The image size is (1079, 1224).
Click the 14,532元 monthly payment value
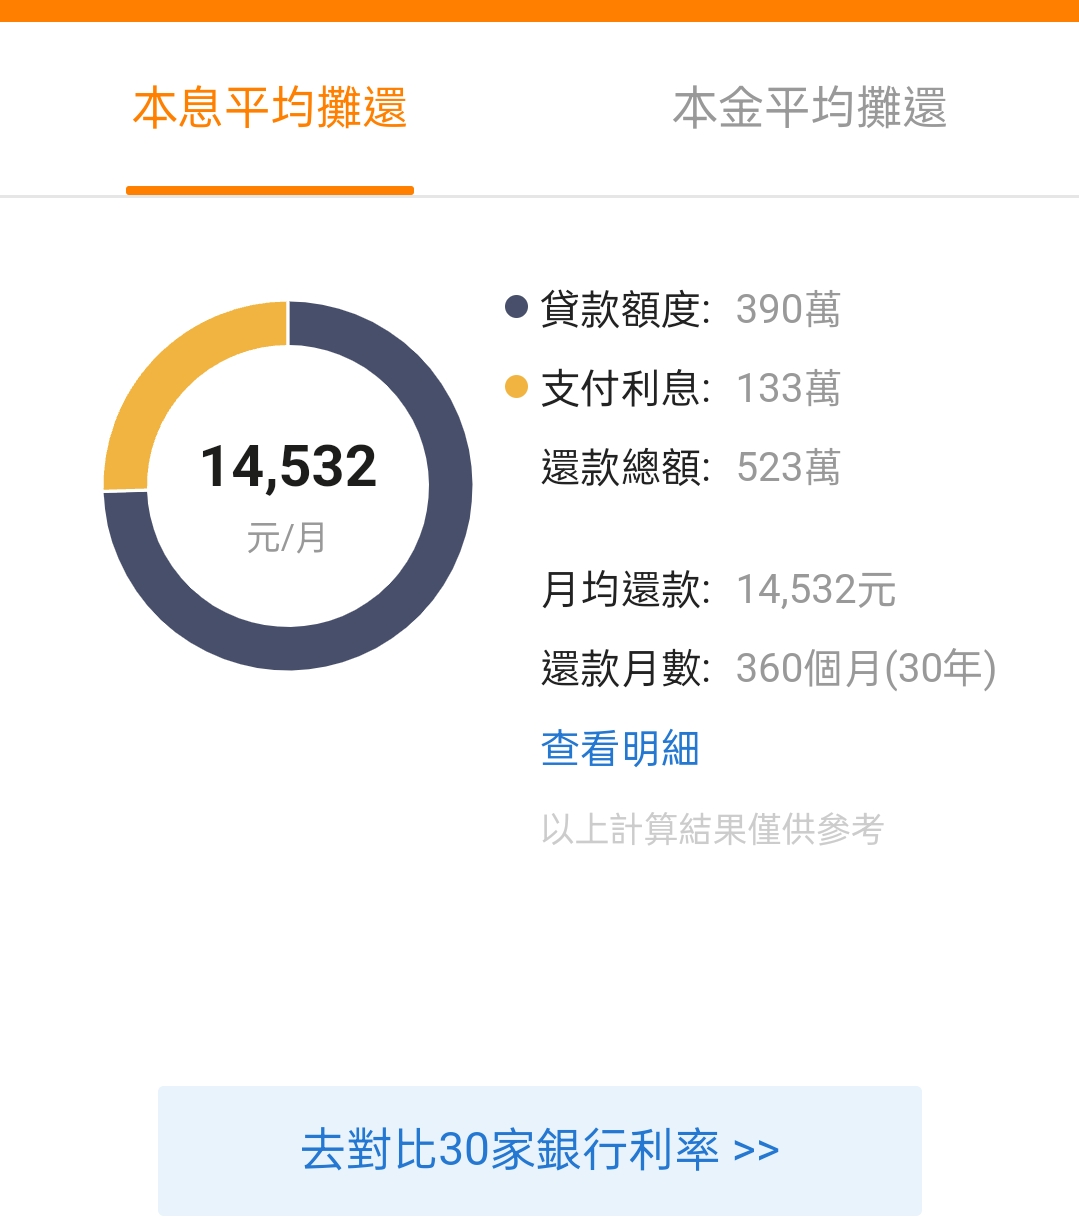click(x=816, y=590)
